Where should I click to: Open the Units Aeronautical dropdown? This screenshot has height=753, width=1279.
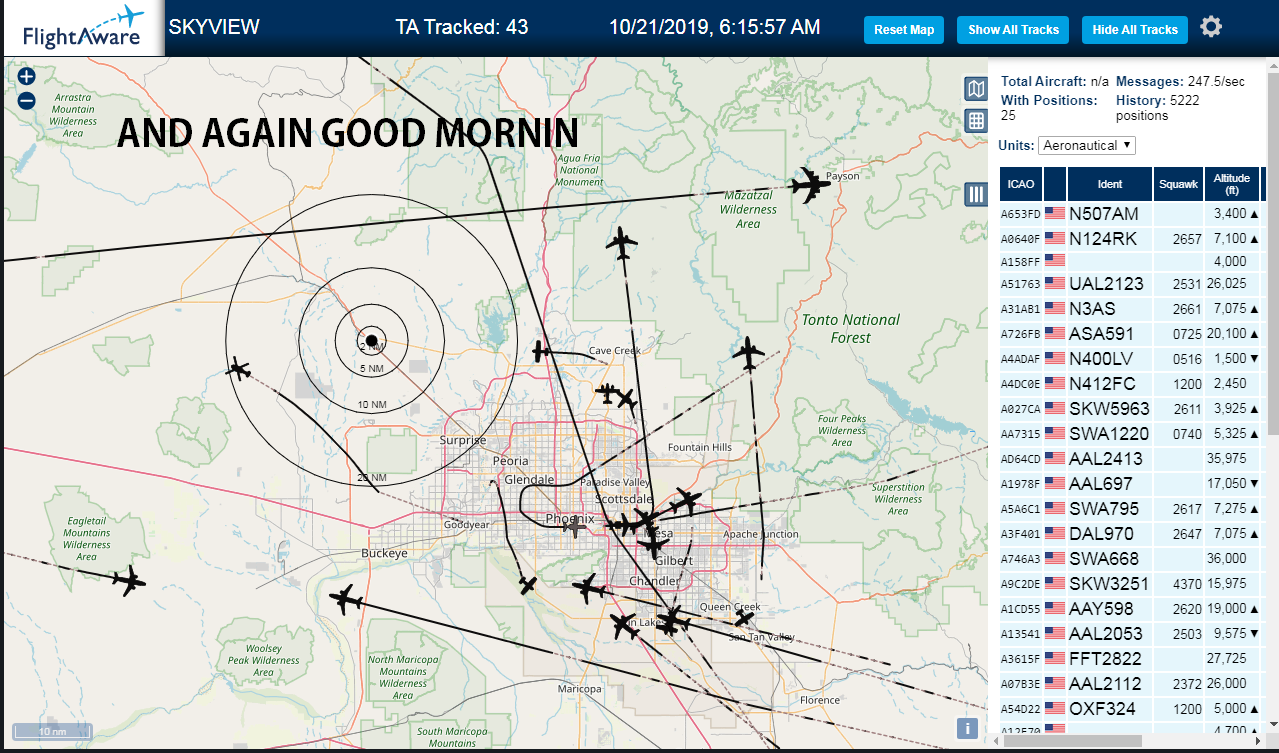1087,145
